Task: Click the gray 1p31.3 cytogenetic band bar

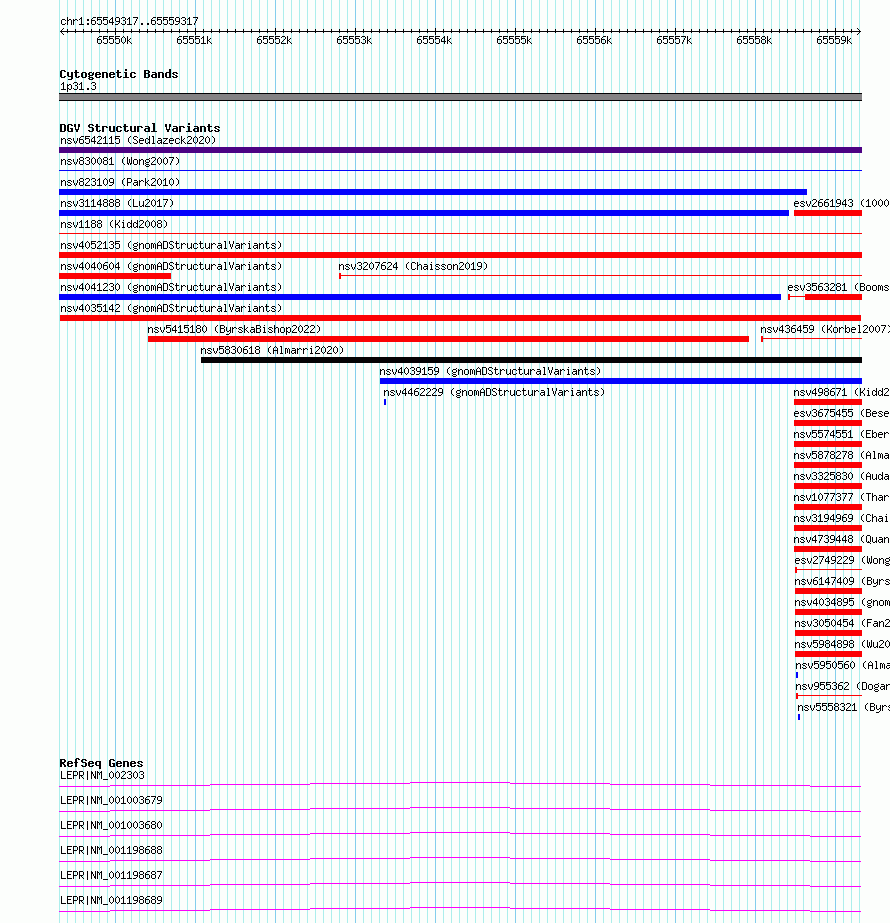Action: point(460,97)
